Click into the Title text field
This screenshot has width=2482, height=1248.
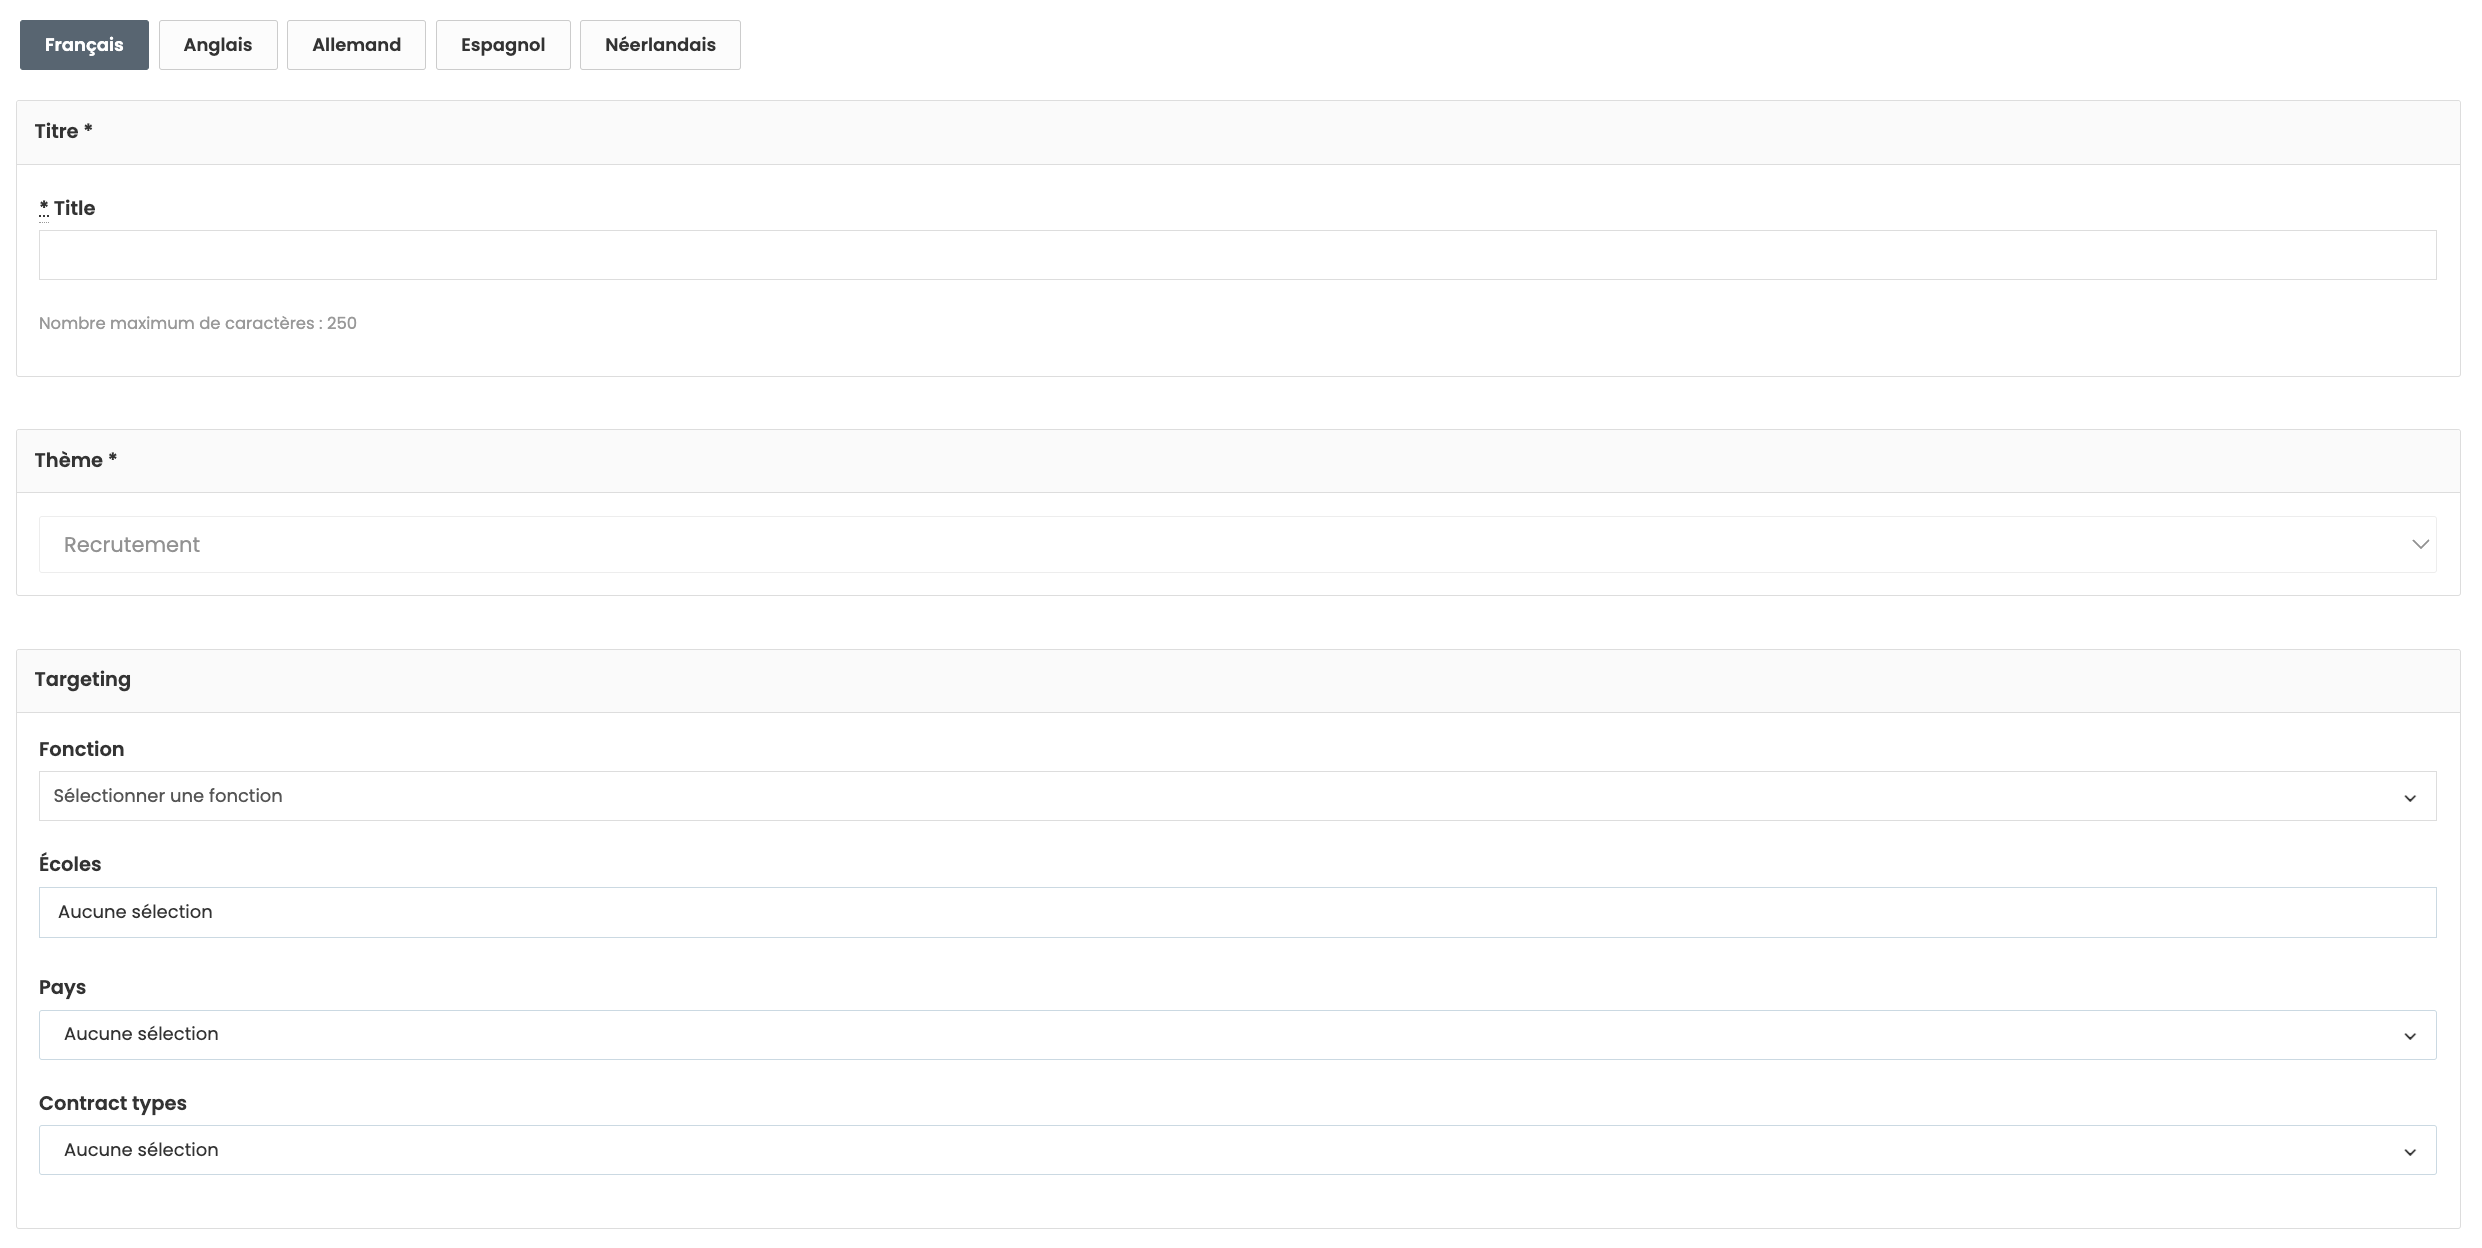pos(1237,255)
